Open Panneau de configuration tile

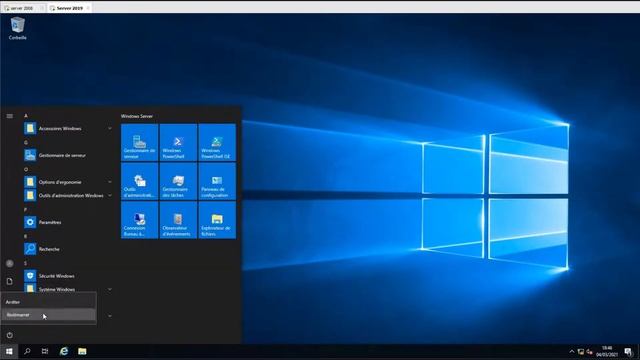tap(217, 181)
